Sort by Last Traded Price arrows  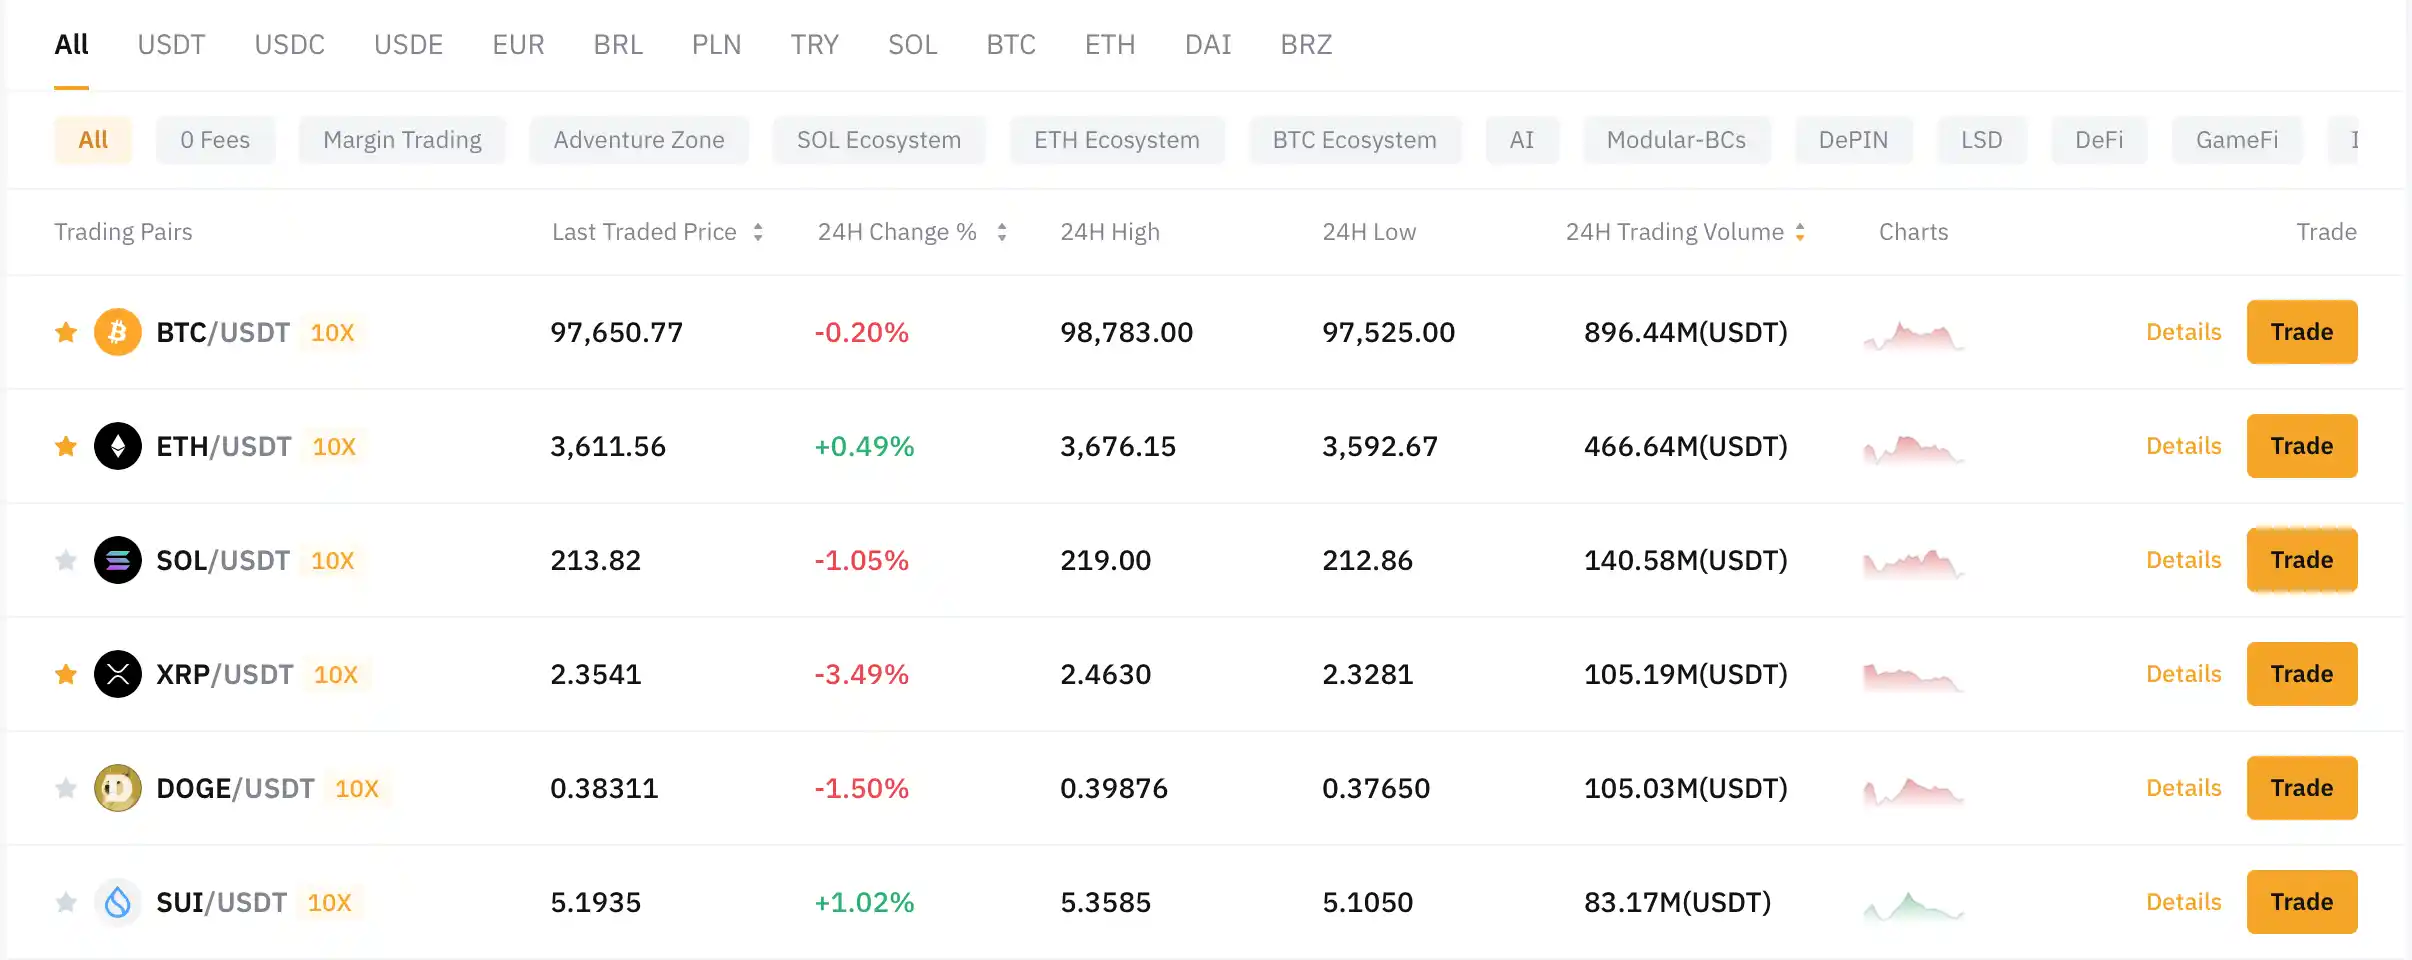[x=758, y=232]
